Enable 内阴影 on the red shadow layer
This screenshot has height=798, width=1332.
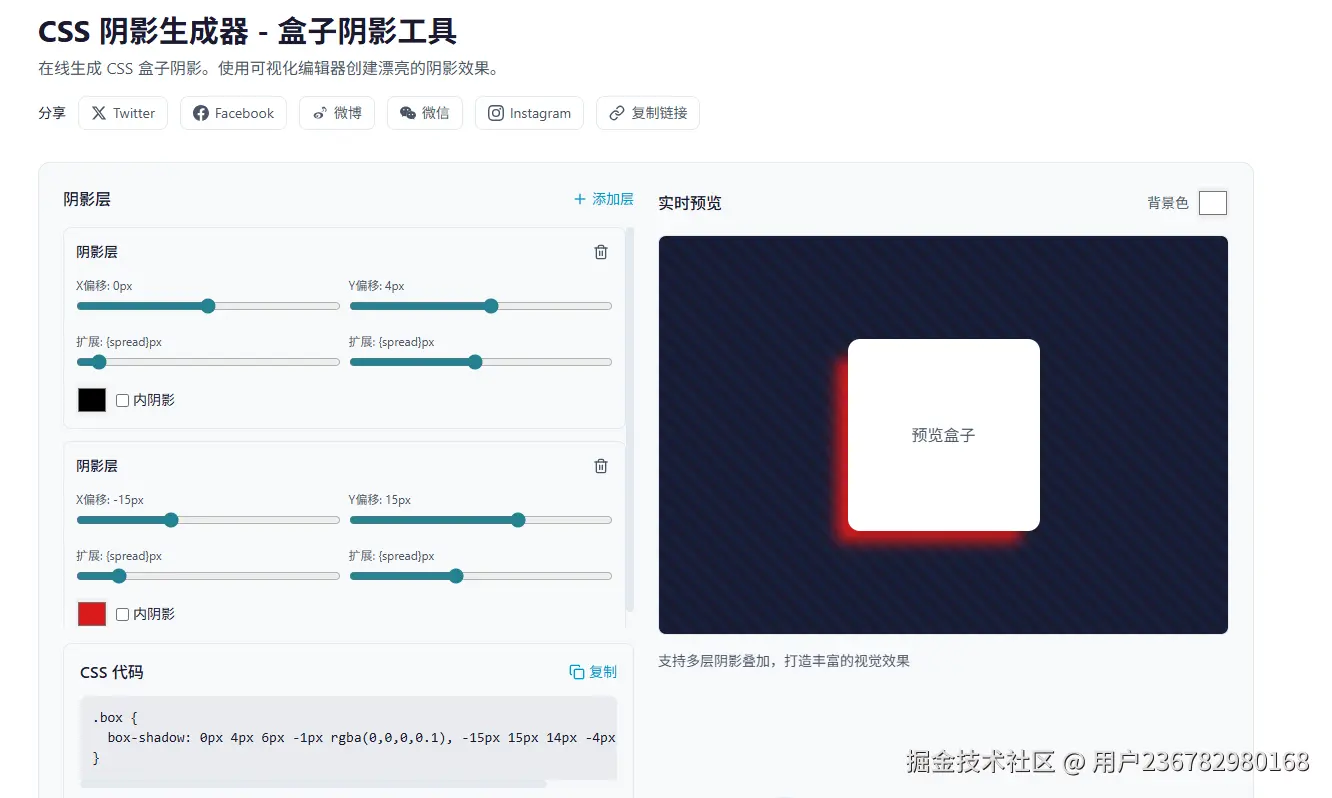[x=122, y=614]
